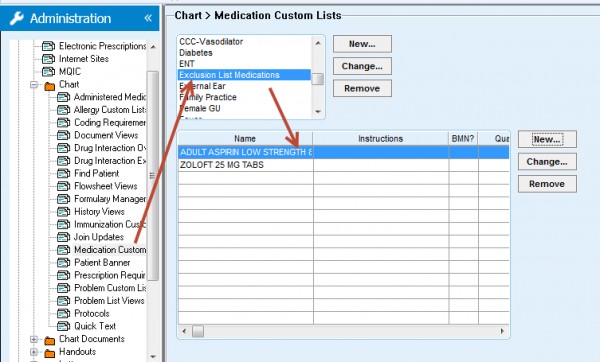
Task: Click the Allergy Custom Lists item icon
Action: (x=63, y=110)
